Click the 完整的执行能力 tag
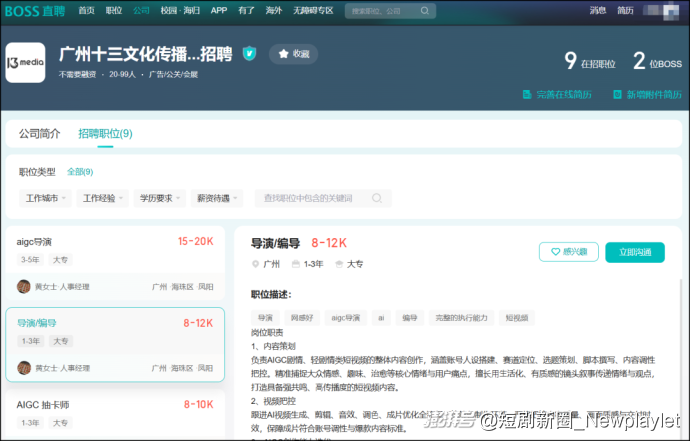 [461, 318]
